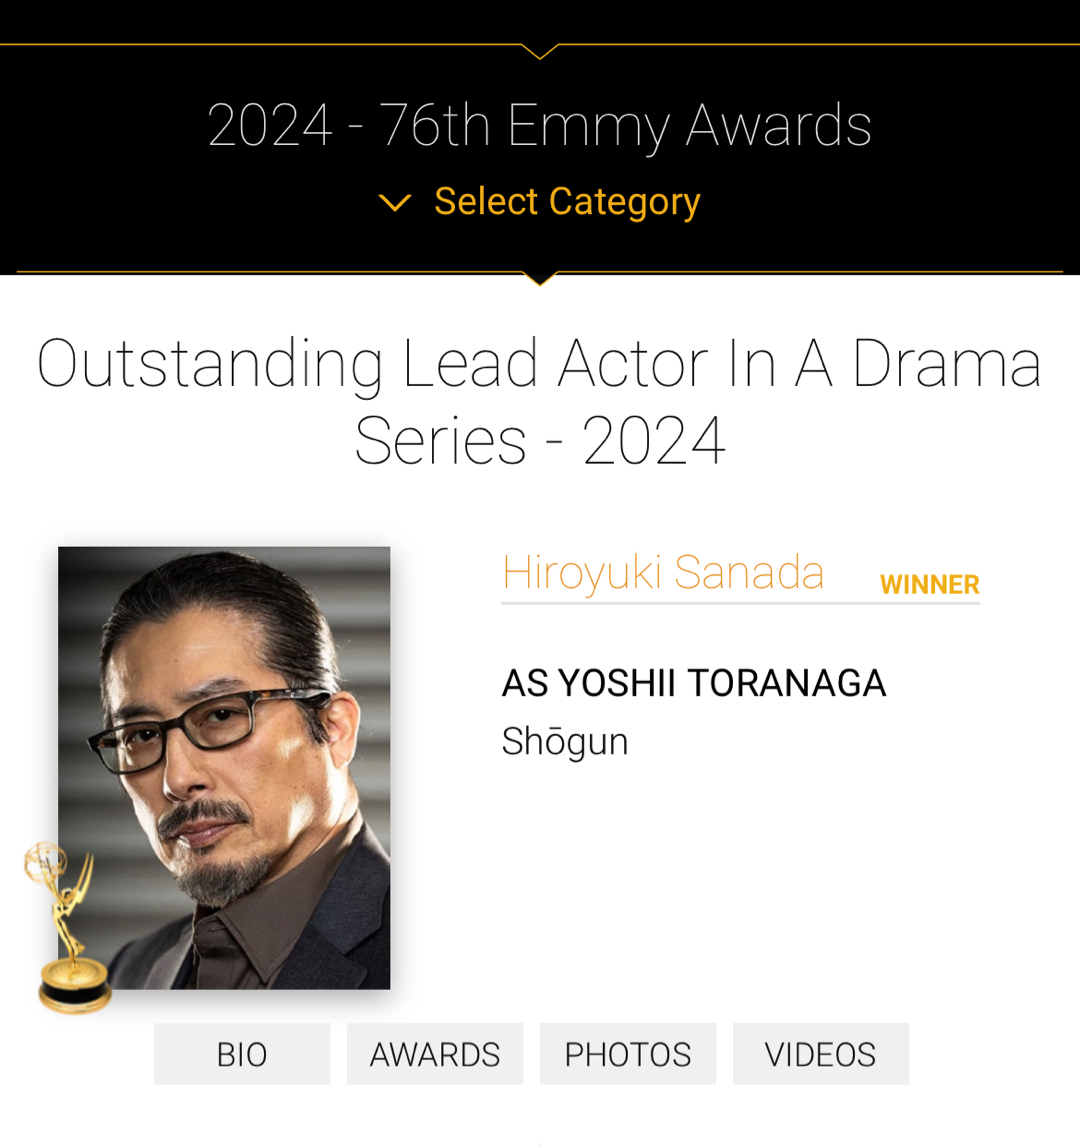Click the orange WINNER badge
1080x1145 pixels.
pyautogui.click(x=929, y=585)
